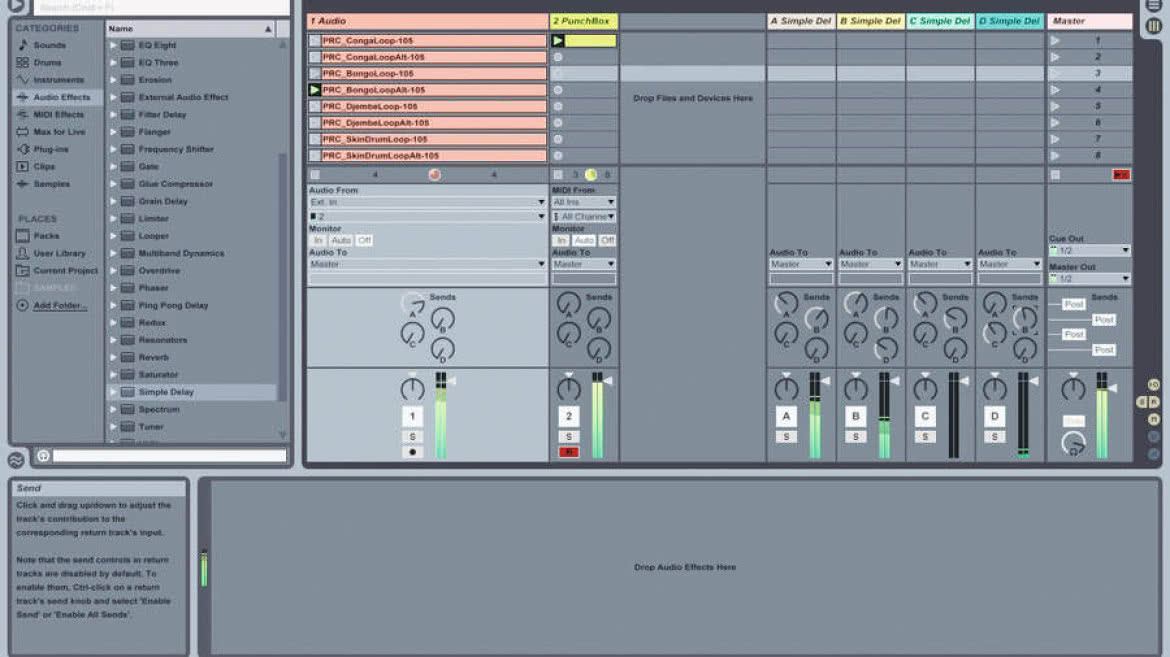Select the Clips browser category
This screenshot has height=657, width=1170.
coord(44,166)
